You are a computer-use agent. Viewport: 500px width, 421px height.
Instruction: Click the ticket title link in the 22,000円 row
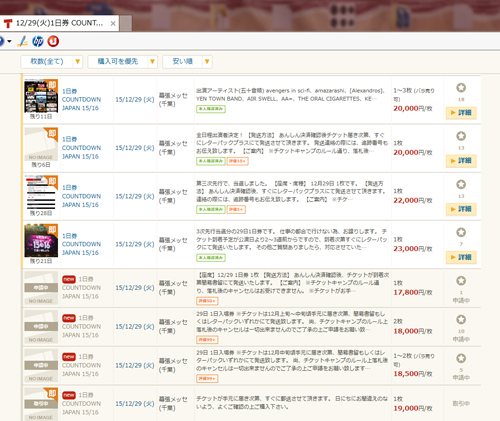(81, 196)
